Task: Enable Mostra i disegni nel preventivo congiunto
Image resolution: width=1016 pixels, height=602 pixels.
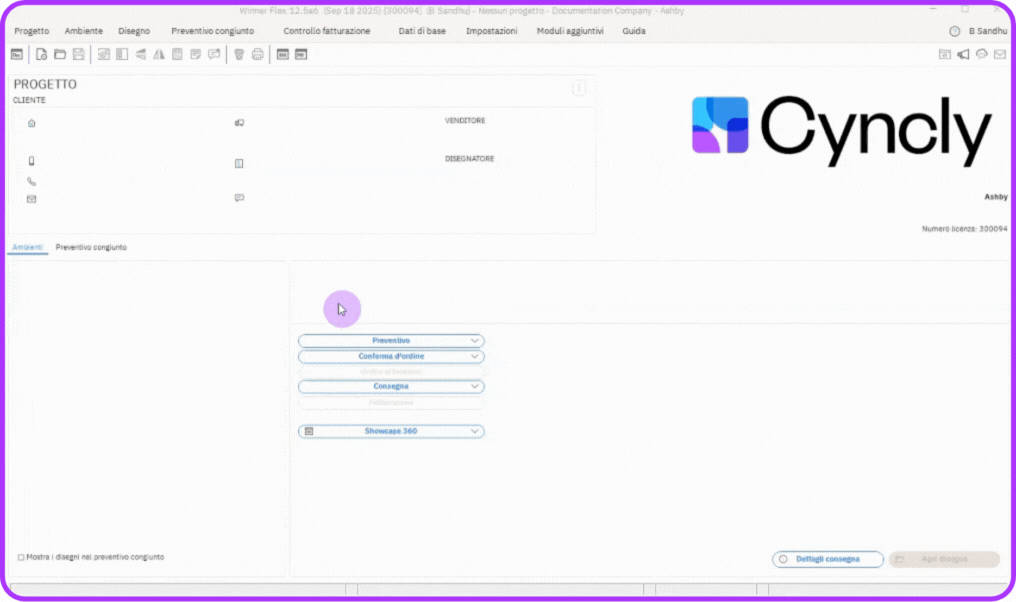Action: [21, 557]
